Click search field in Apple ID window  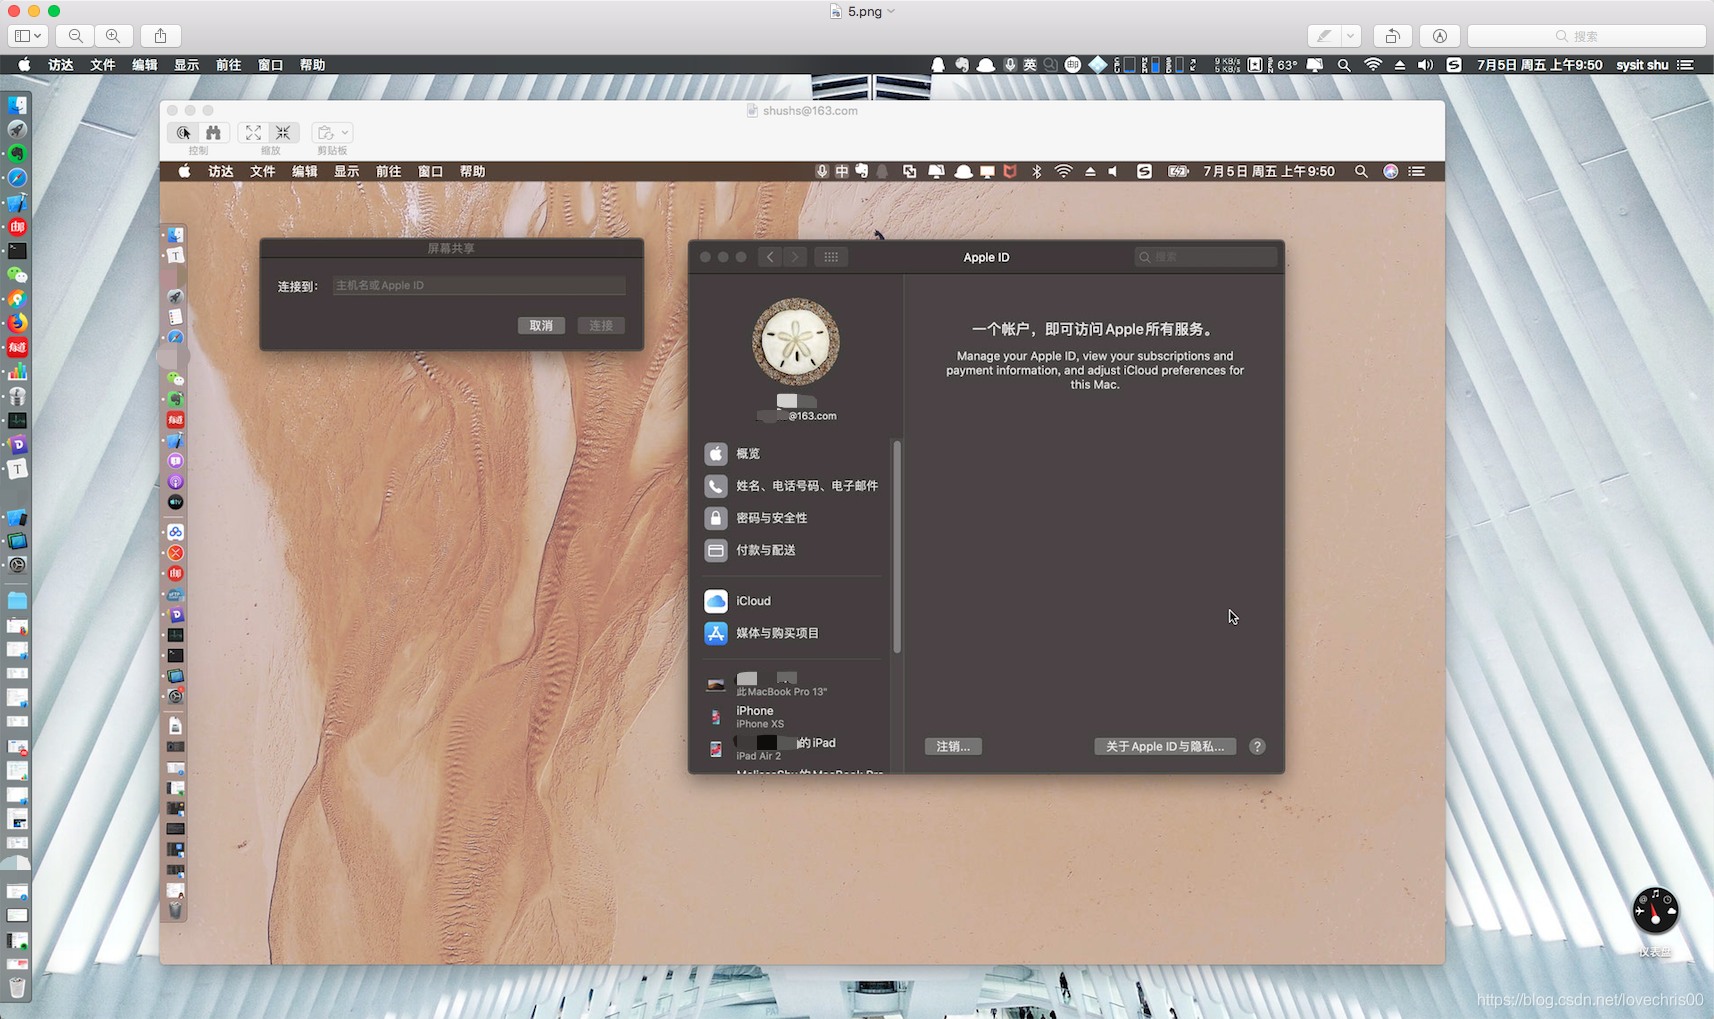(x=1206, y=257)
